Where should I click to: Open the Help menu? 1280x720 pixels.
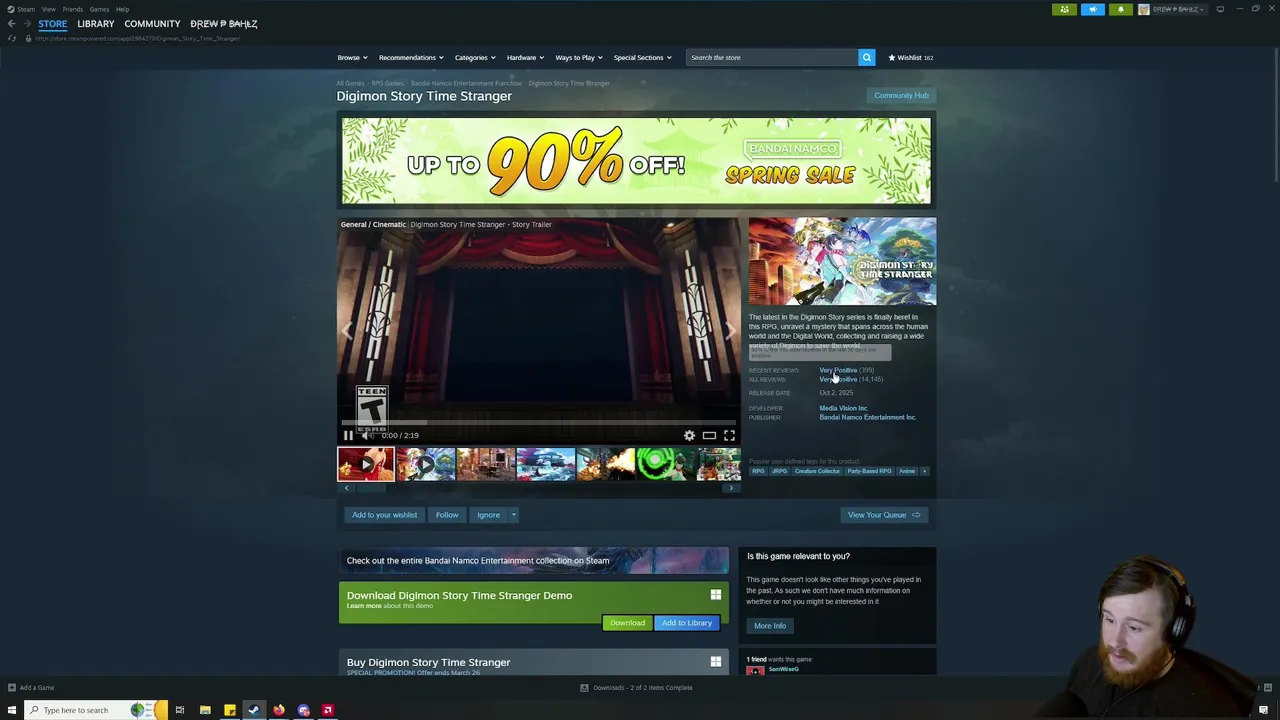click(122, 9)
